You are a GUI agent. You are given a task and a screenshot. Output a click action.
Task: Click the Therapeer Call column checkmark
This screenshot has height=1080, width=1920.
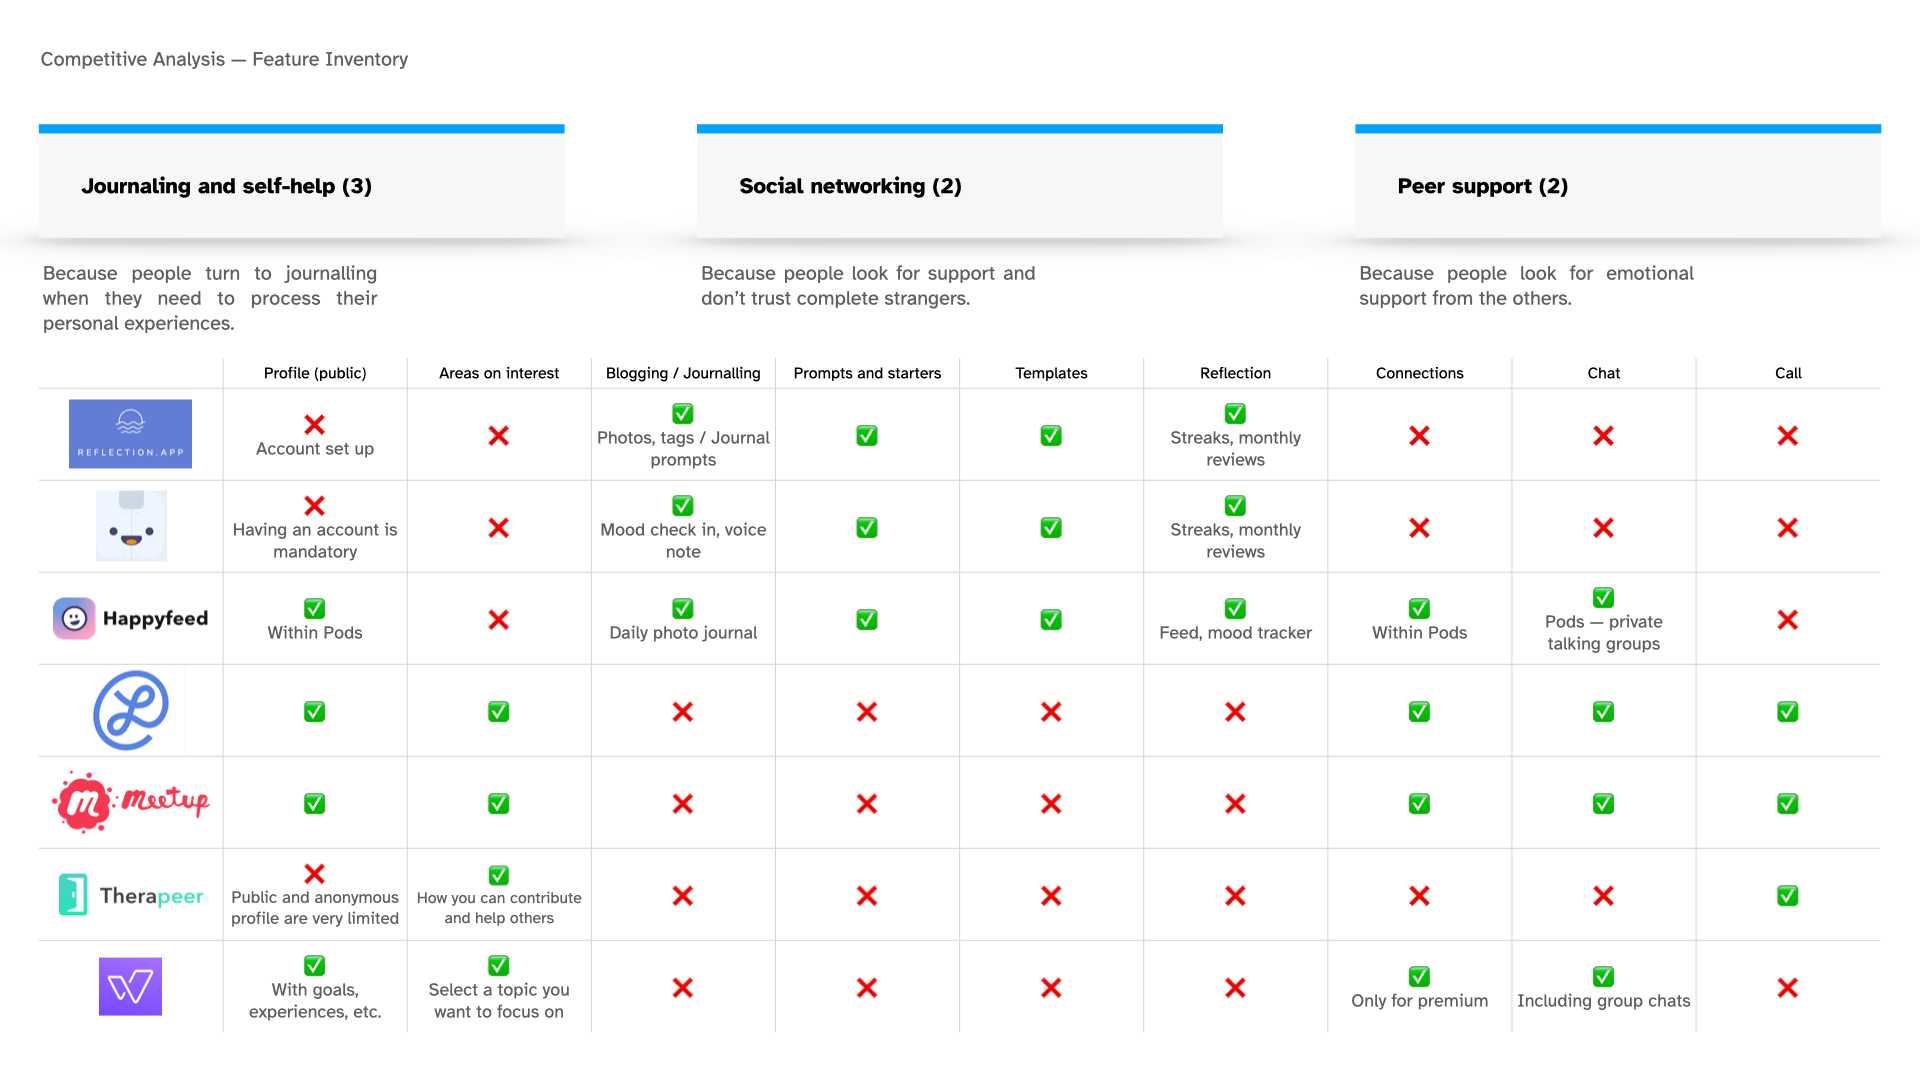(1787, 896)
